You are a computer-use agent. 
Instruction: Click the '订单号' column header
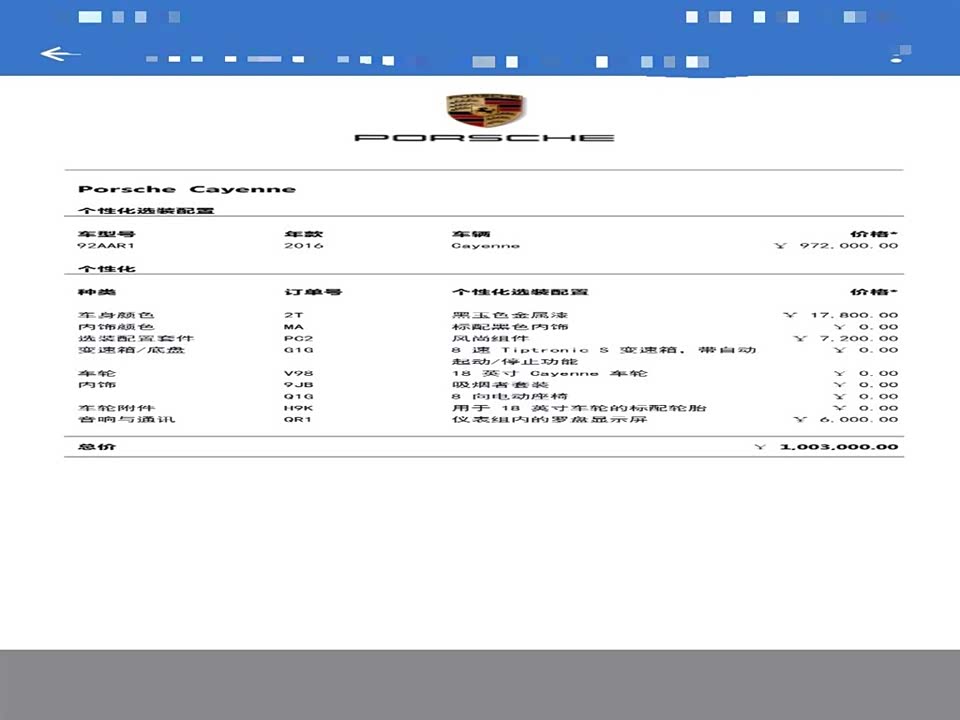[x=313, y=291]
